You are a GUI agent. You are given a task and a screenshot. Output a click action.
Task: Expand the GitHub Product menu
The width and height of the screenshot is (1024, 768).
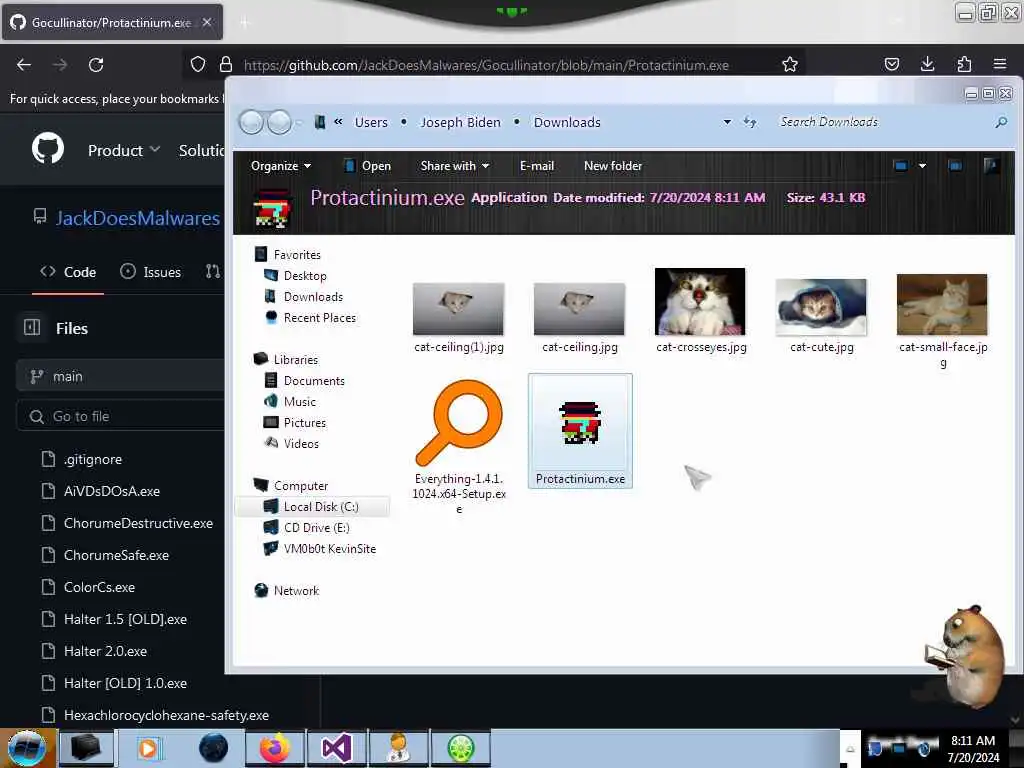[x=123, y=150]
